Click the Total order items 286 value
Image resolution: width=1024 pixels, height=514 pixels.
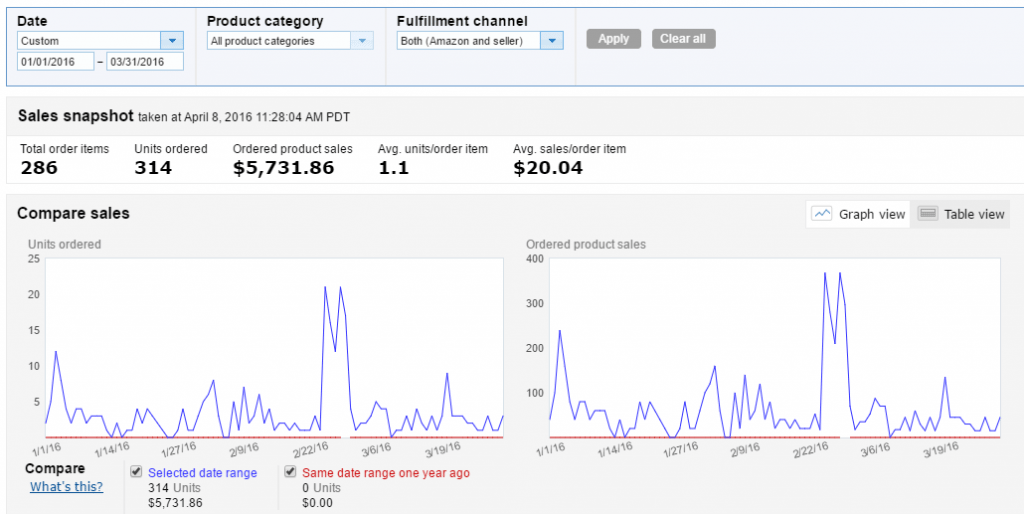(39, 168)
